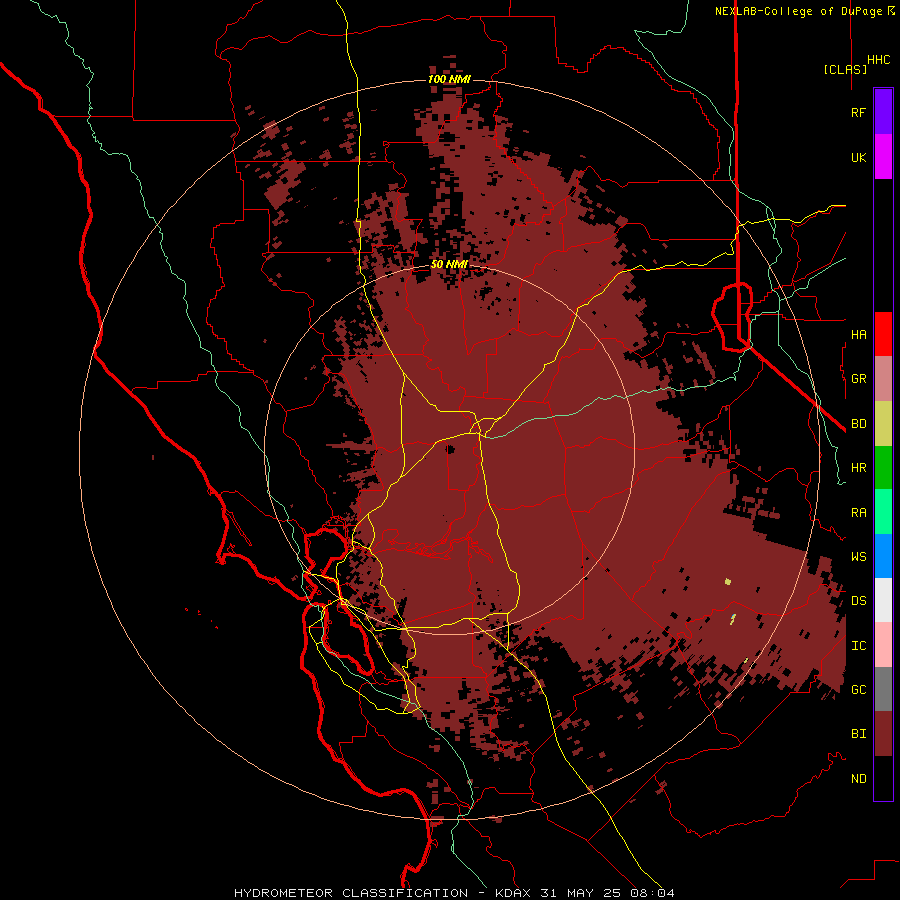Click the GR legend label

859,379
